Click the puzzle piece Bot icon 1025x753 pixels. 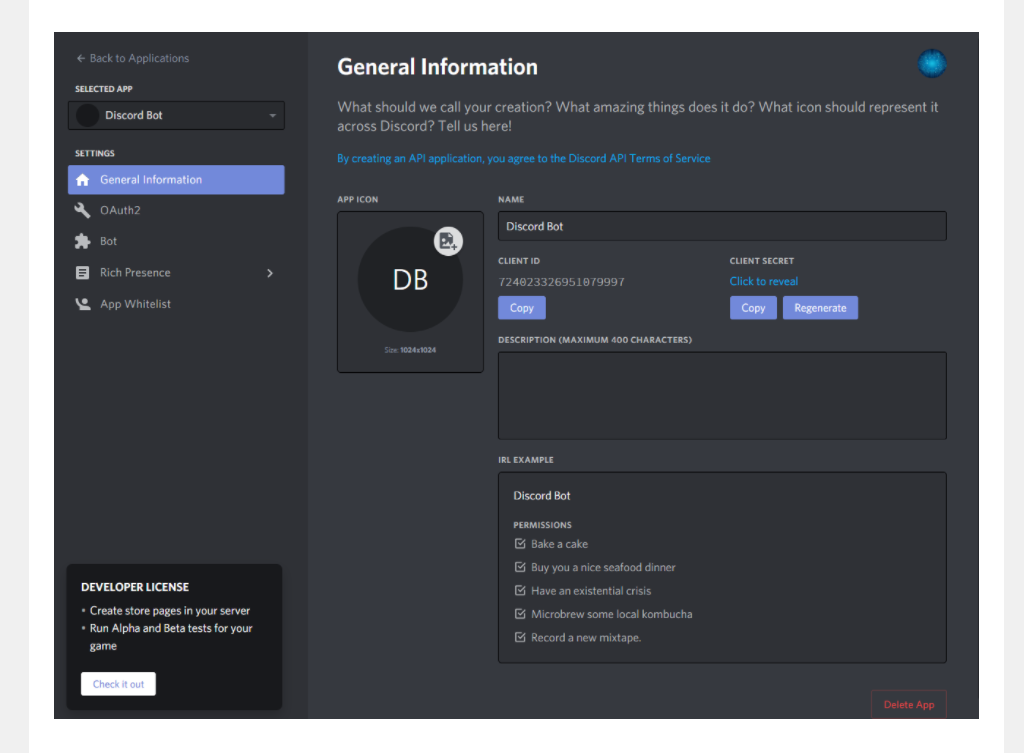pos(82,242)
